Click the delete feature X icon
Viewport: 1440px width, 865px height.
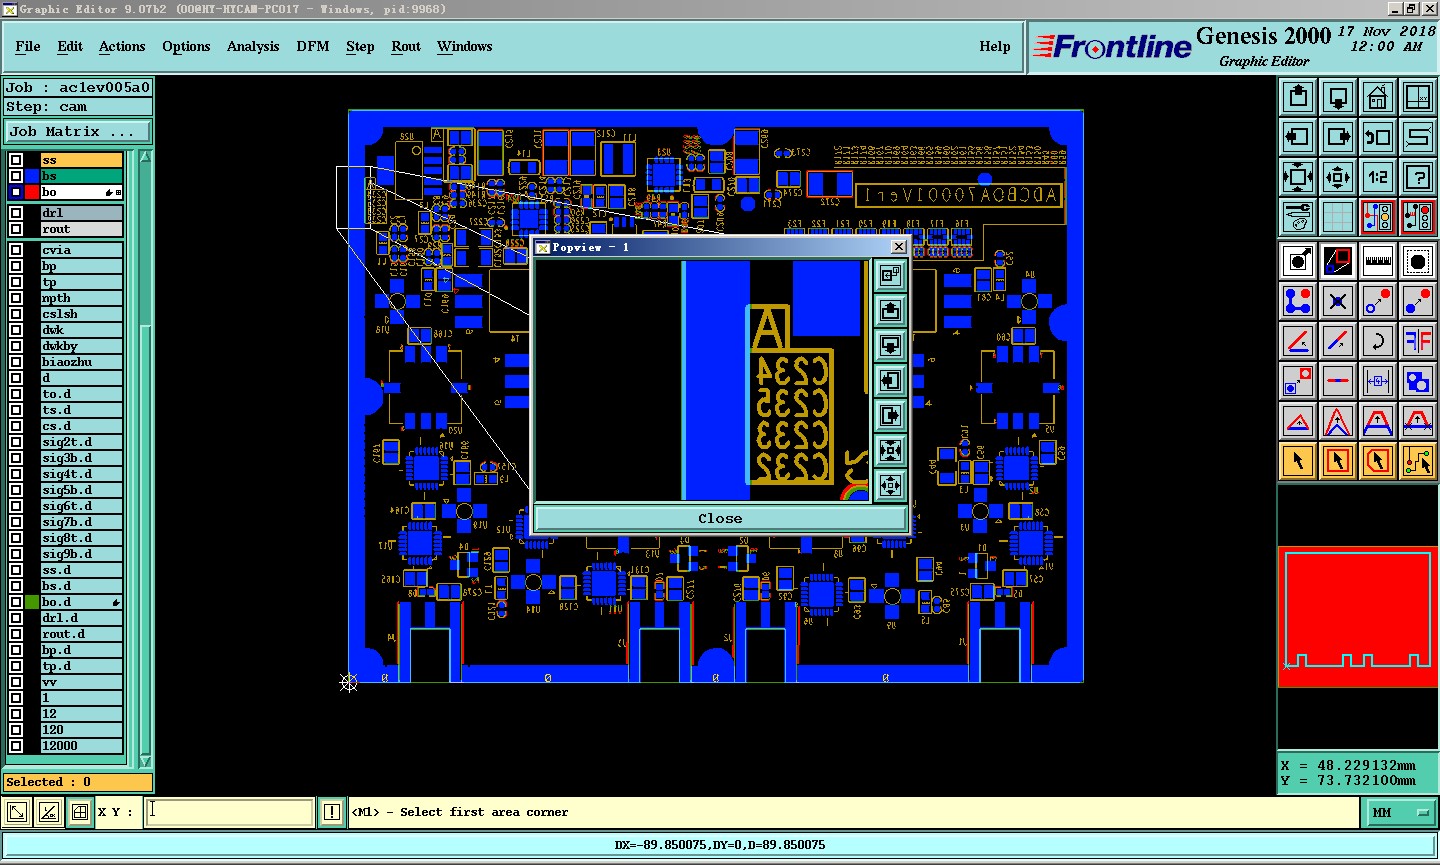tap(1338, 300)
